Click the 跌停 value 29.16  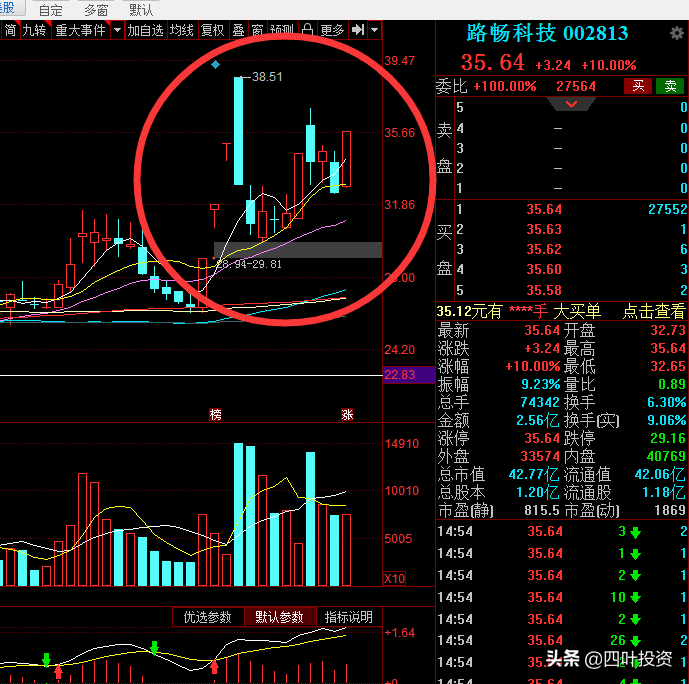tap(668, 438)
